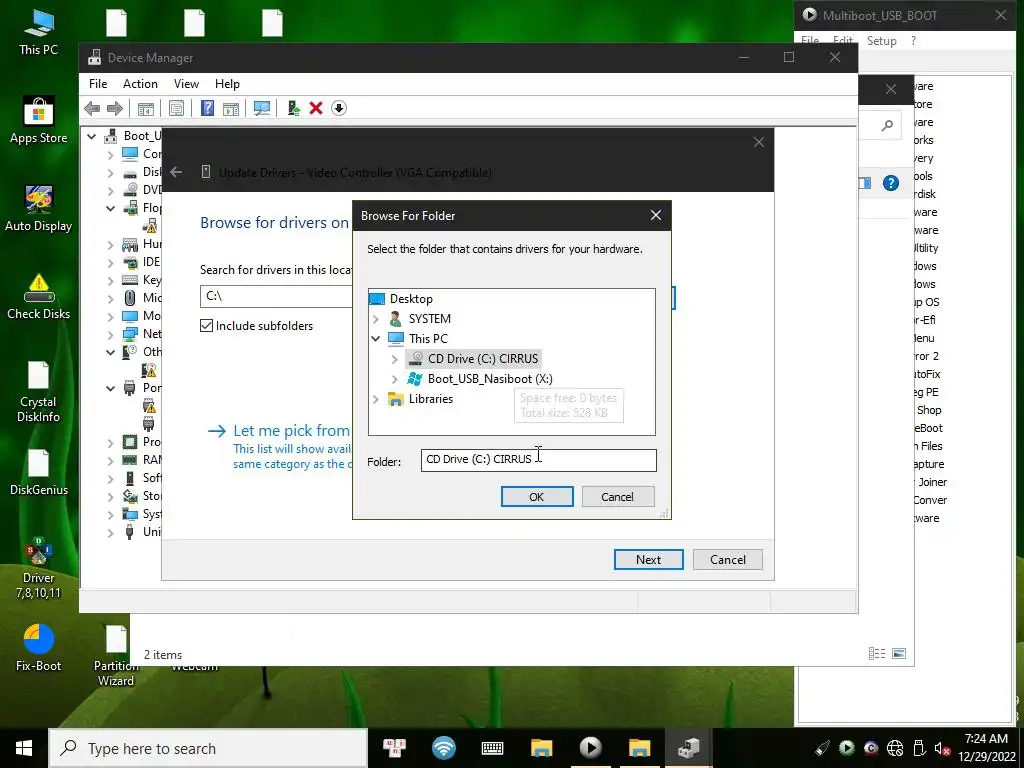The image size is (1024, 768).
Task: Expand the DVD category in Device Manager tree
Action: (x=110, y=191)
